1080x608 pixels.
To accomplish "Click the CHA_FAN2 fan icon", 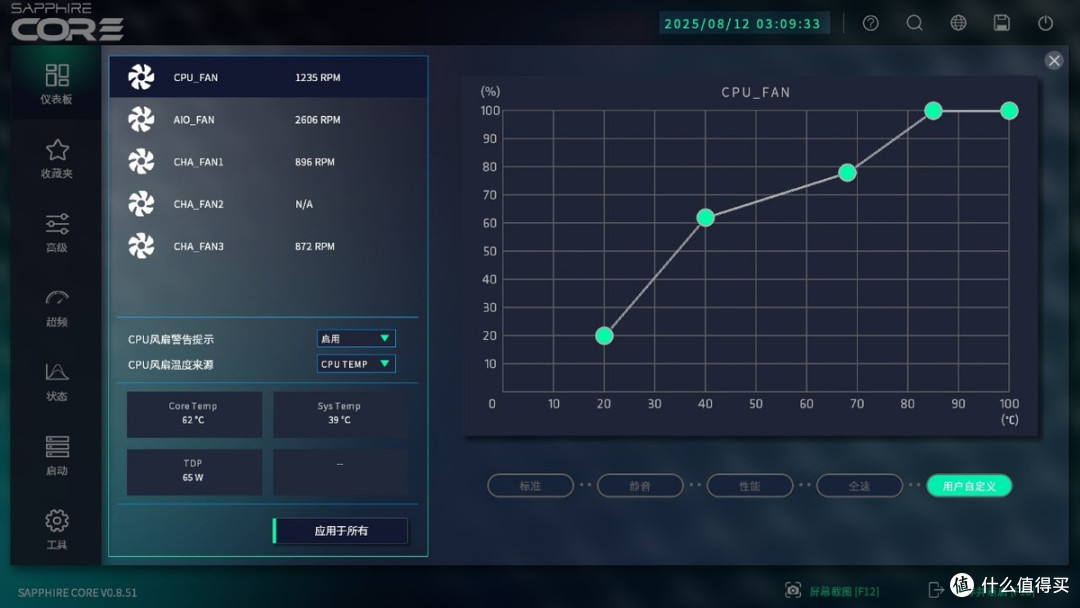I will pos(141,204).
